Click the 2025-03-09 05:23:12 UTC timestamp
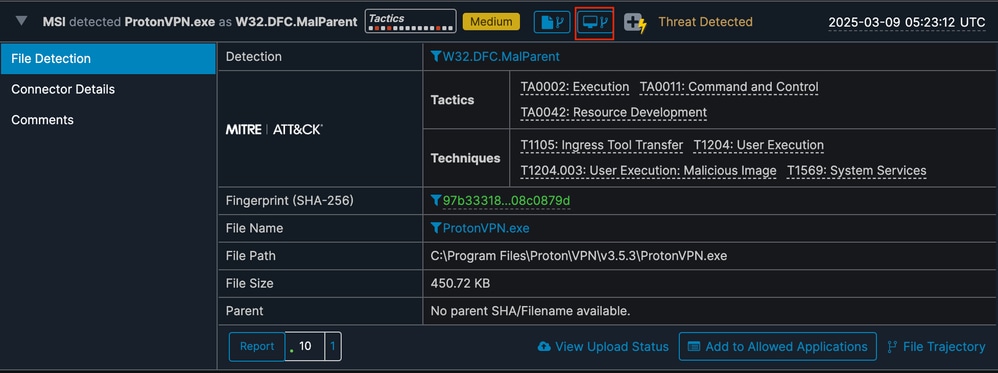Image resolution: width=998 pixels, height=373 pixels. pyautogui.click(x=906, y=22)
